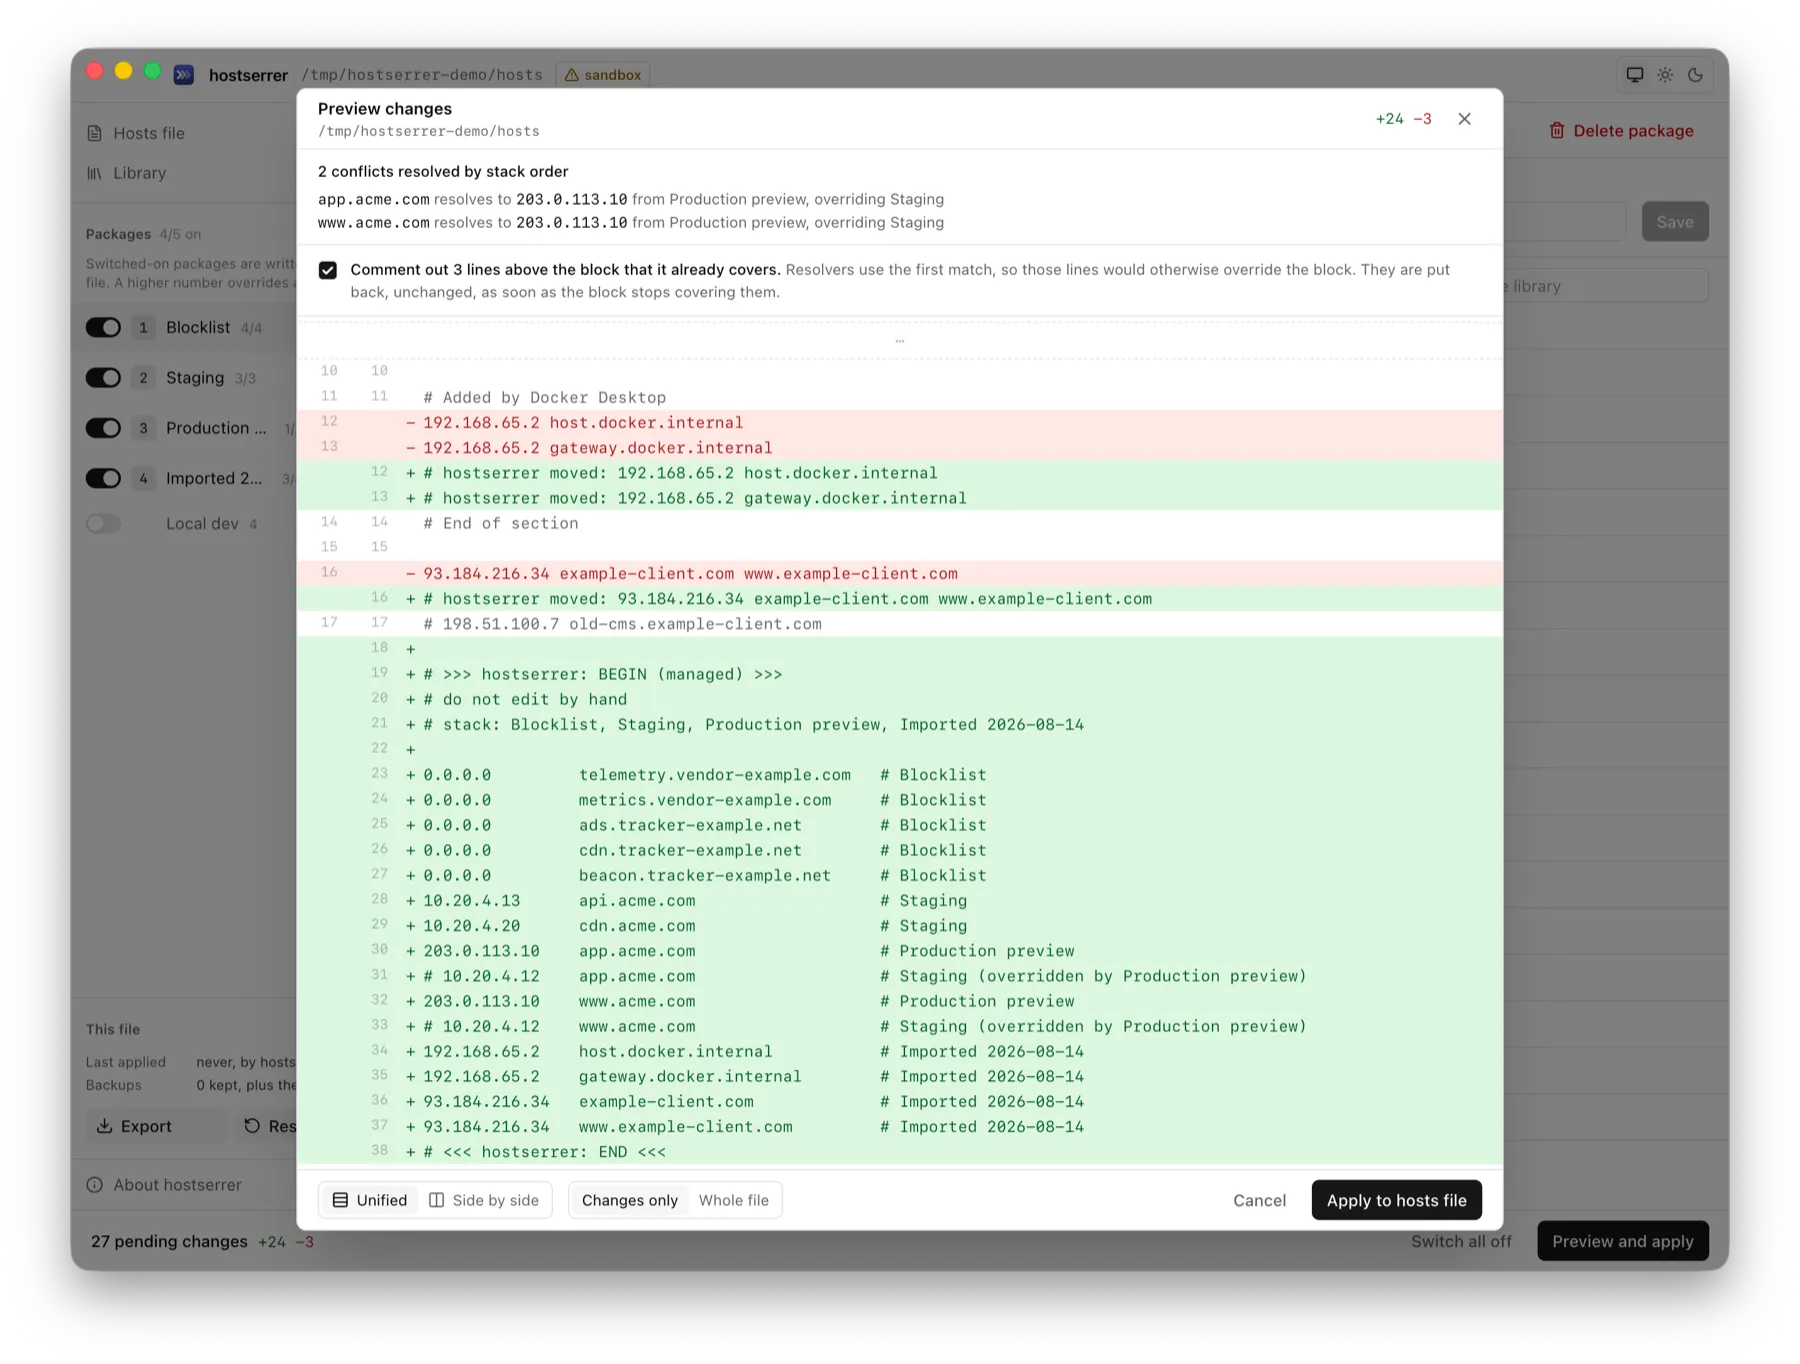
Task: Toggle the Production package switch
Action: click(x=103, y=428)
